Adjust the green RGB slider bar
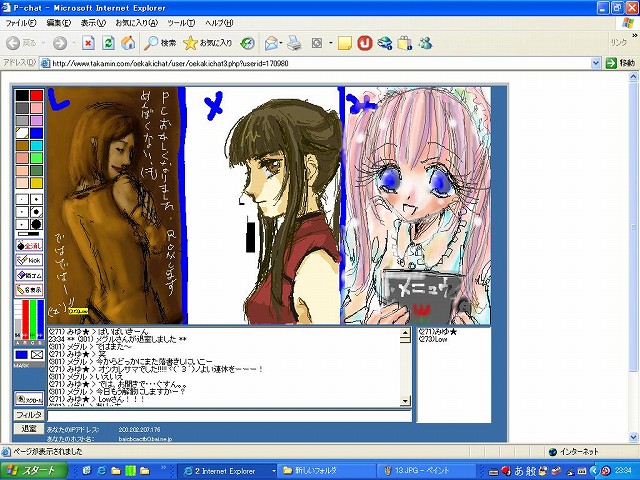This screenshot has width=640, height=480. pos(33,319)
